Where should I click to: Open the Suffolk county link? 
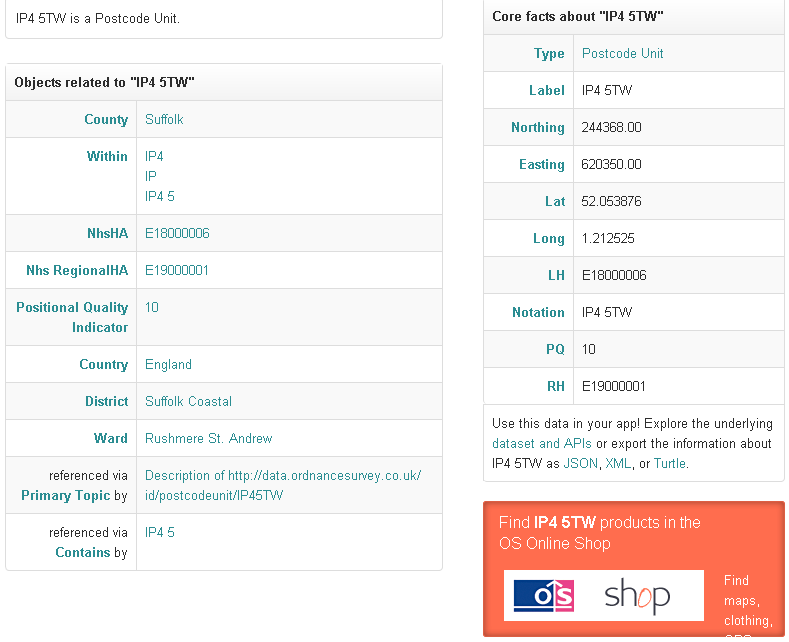(x=164, y=119)
